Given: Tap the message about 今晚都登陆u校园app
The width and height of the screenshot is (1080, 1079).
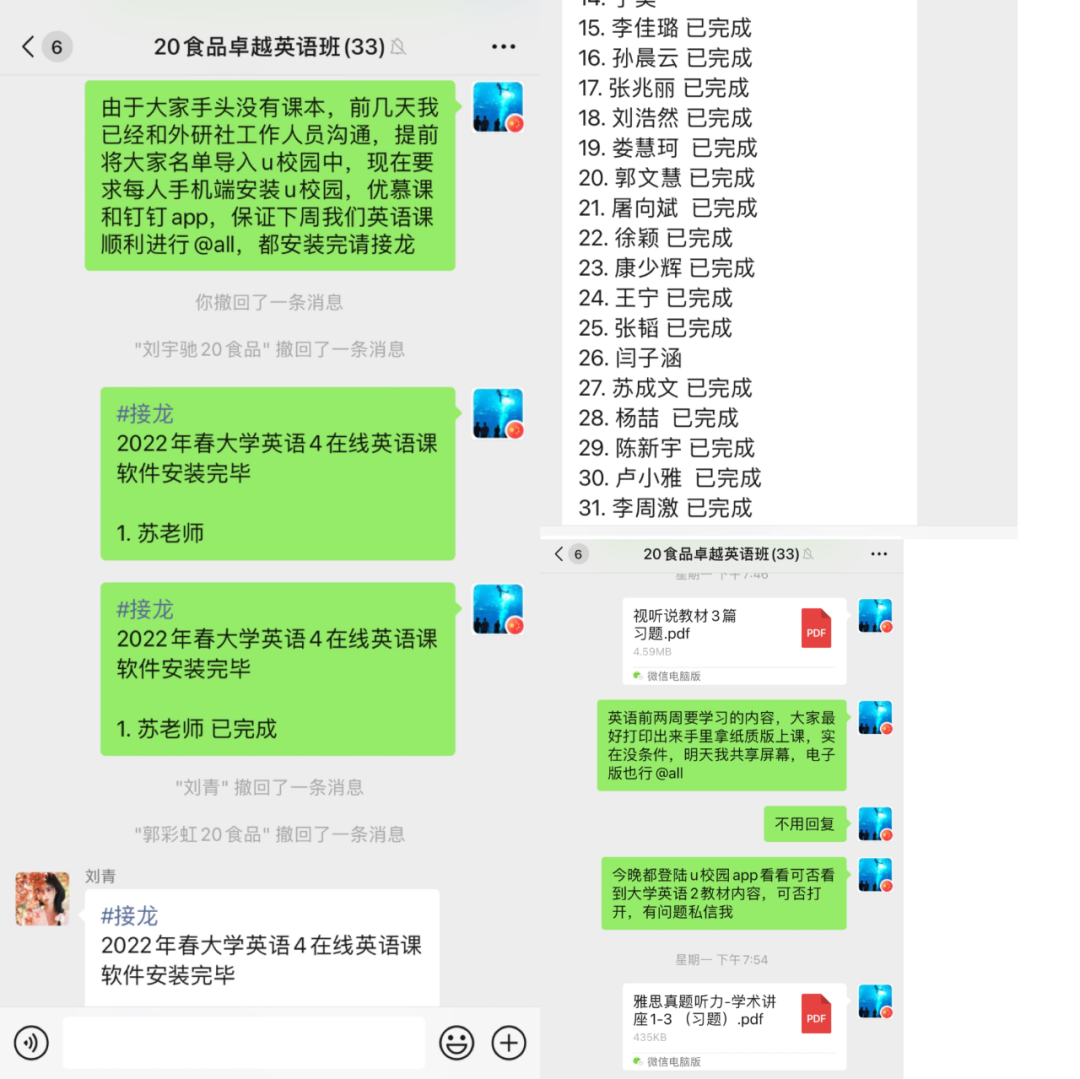Looking at the screenshot, I should [724, 893].
